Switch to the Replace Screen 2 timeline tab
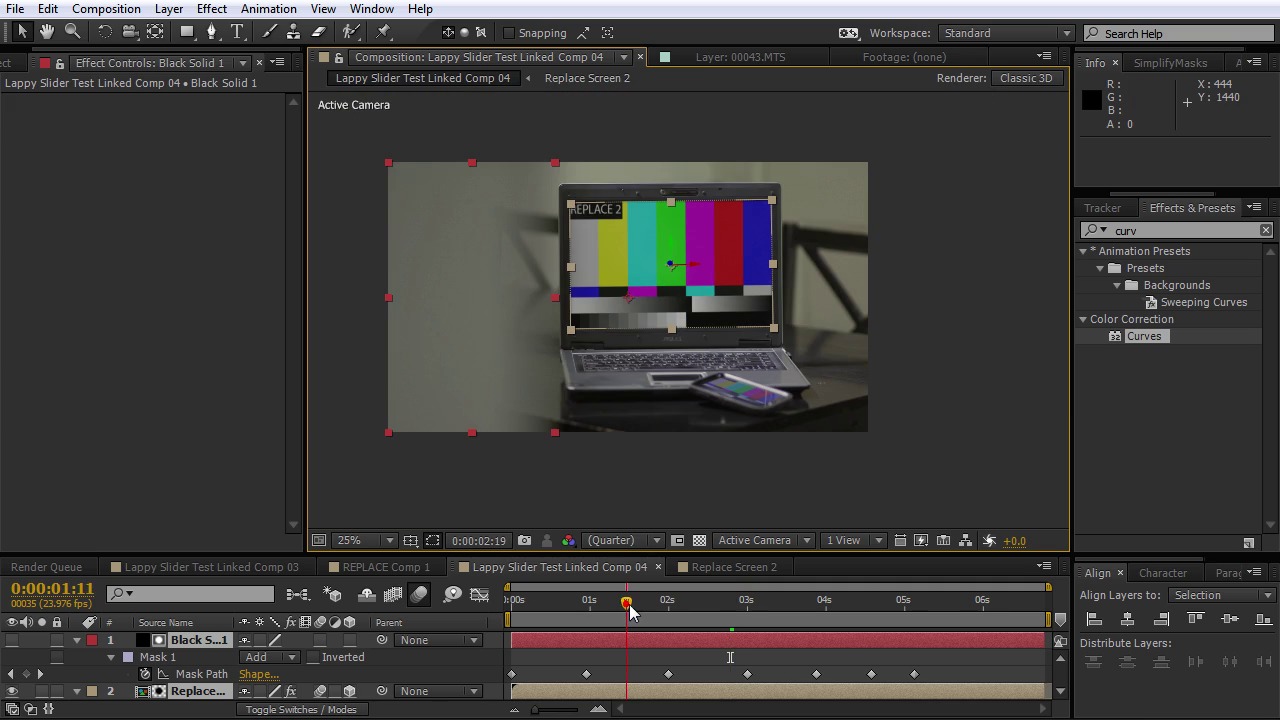1280x720 pixels. (733, 567)
